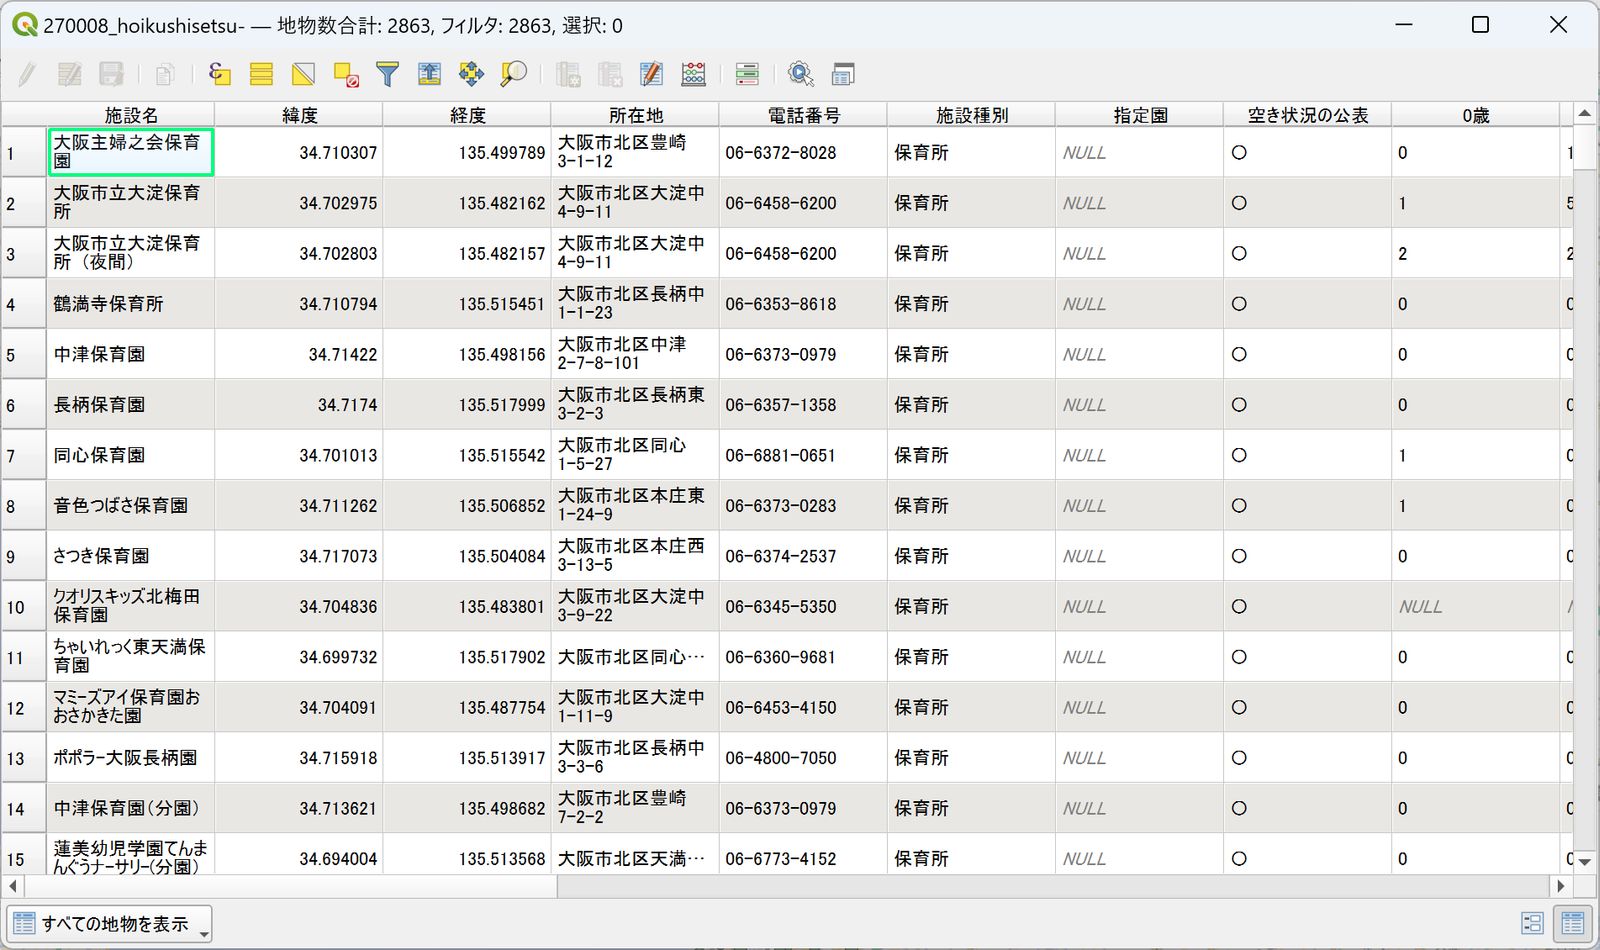Deselect all features icon
Image resolution: width=1600 pixels, height=950 pixels.
point(346,74)
